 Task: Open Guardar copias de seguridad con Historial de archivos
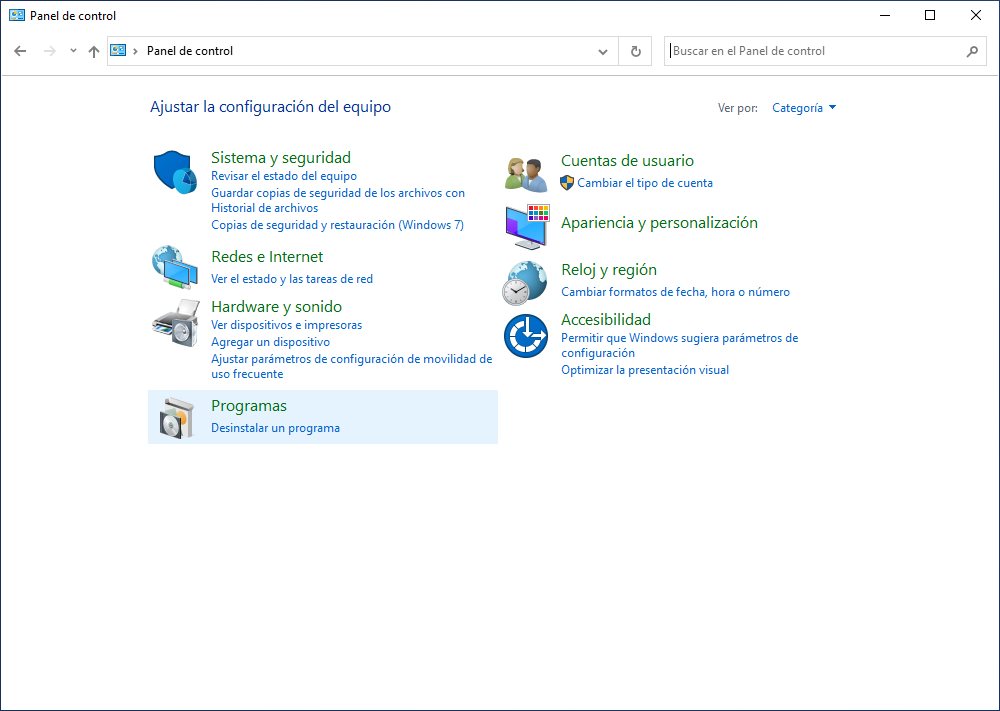338,200
